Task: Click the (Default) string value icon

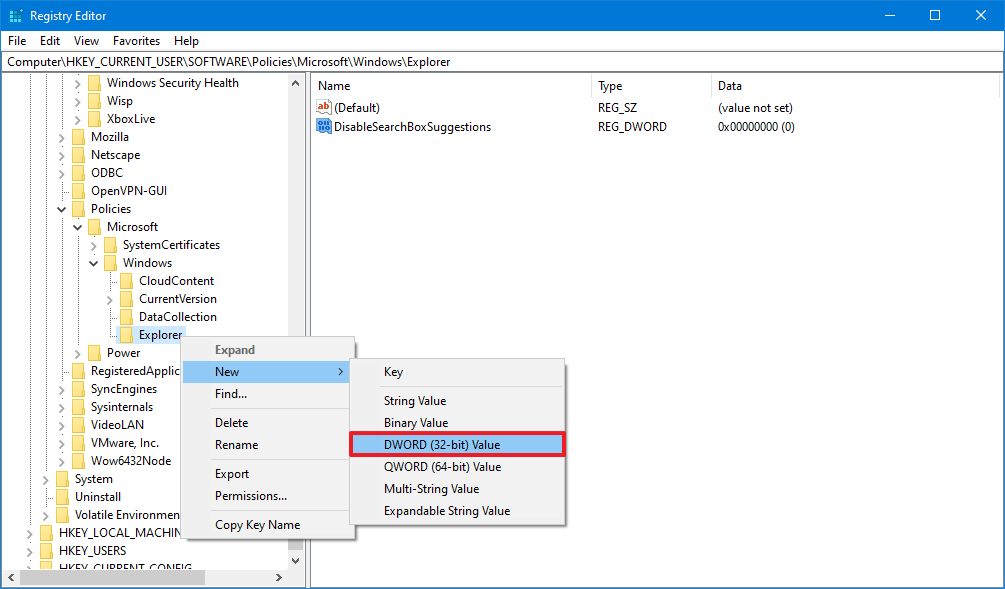Action: pyautogui.click(x=324, y=107)
